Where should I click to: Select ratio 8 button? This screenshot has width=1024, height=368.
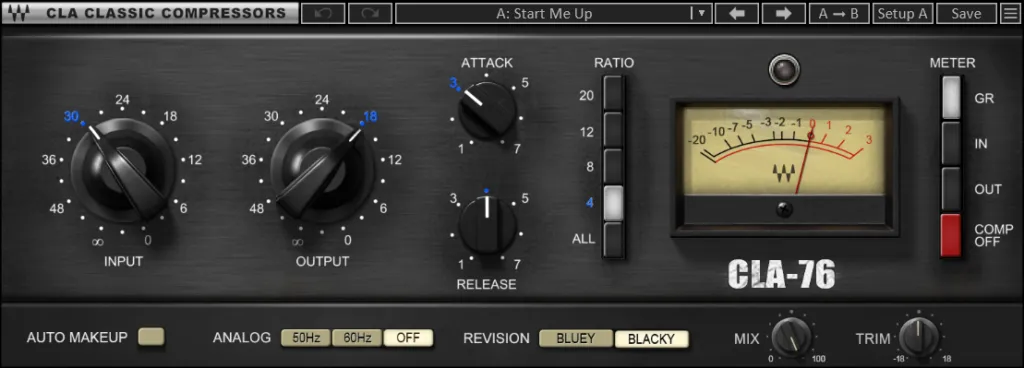point(613,166)
